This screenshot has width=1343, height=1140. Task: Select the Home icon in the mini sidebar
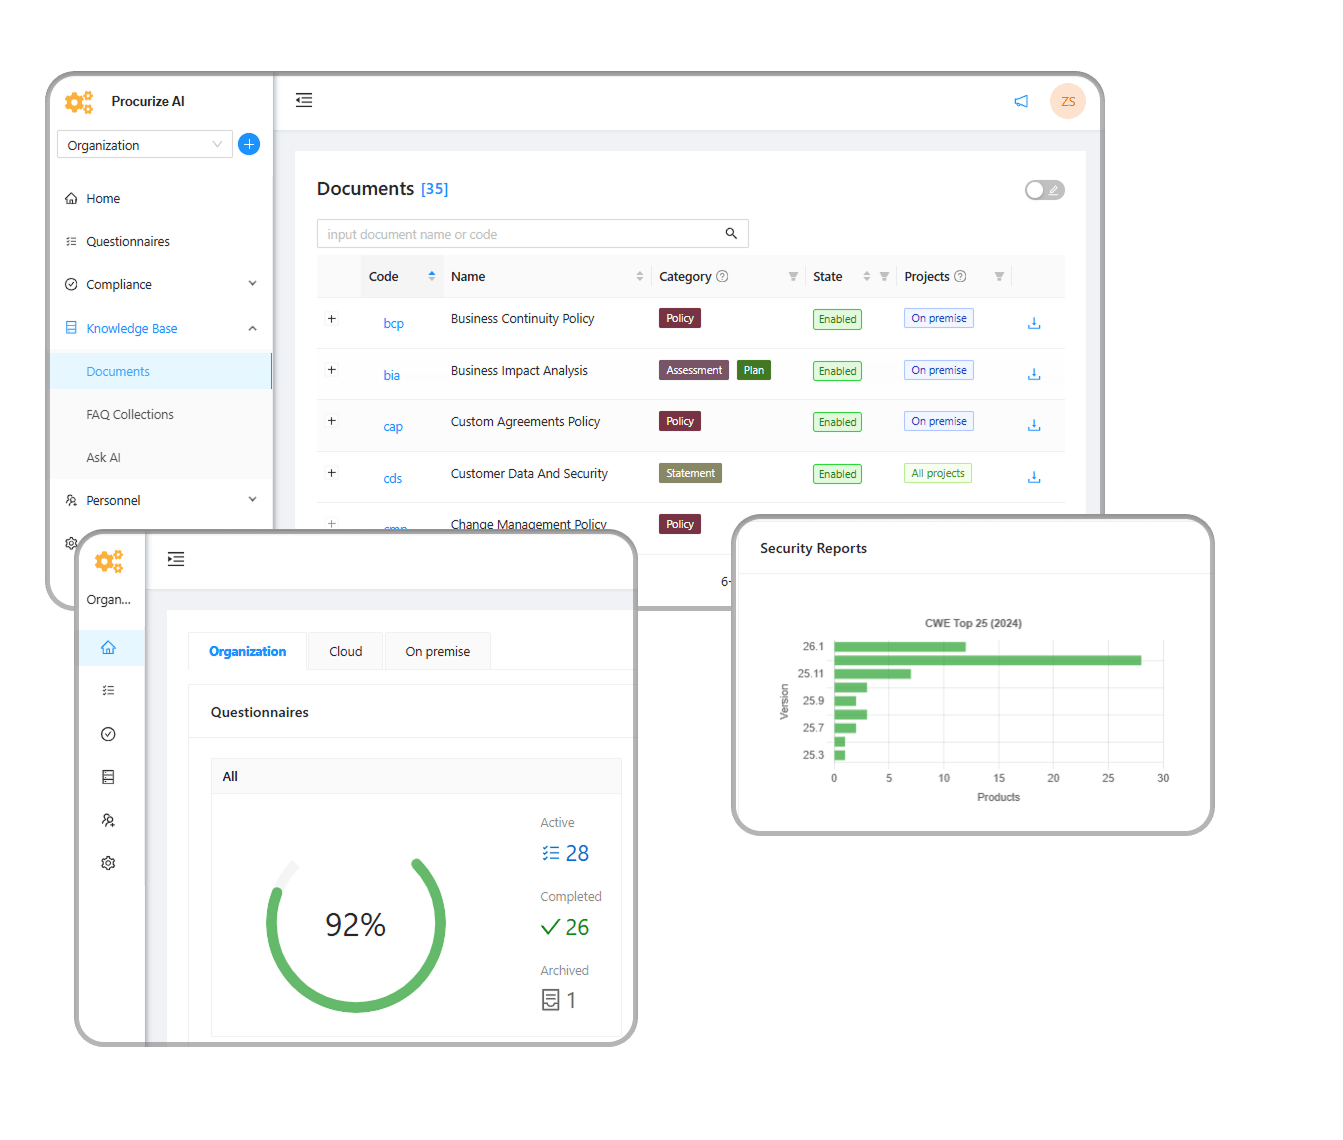click(x=108, y=647)
